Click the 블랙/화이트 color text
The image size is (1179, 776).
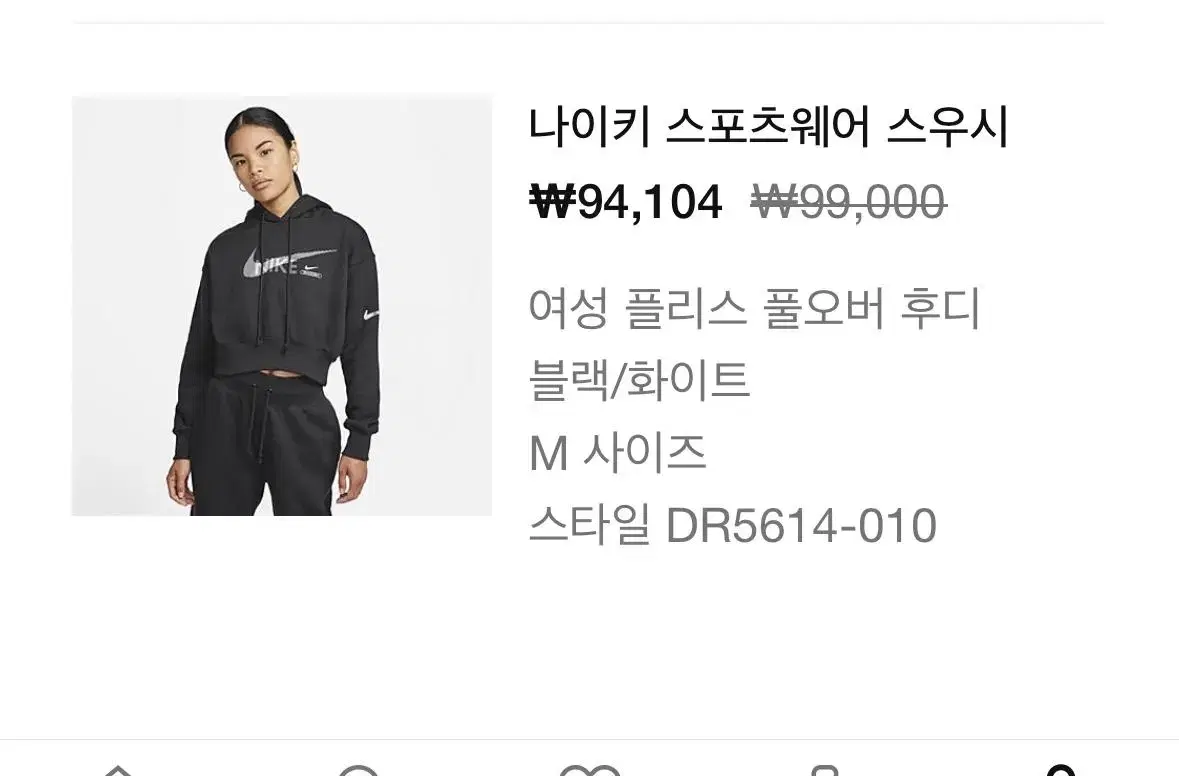[639, 380]
